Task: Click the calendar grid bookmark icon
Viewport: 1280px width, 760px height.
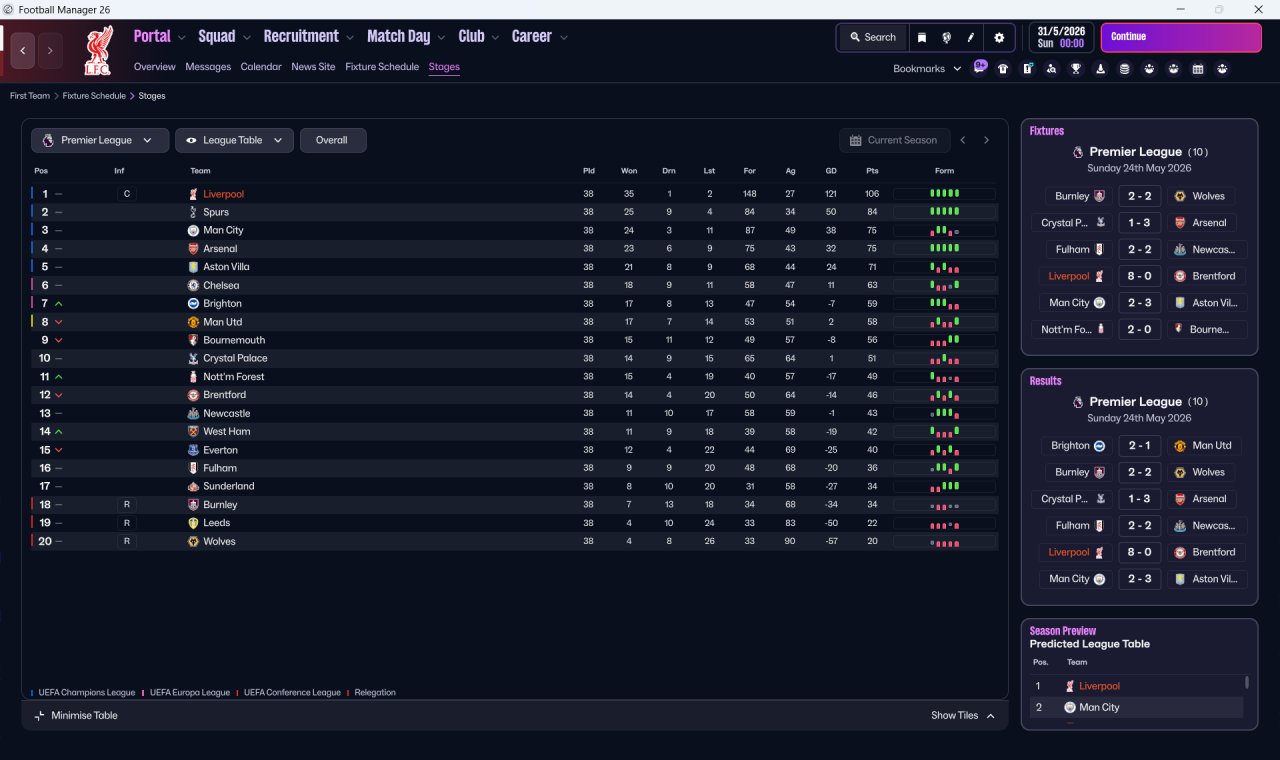Action: pos(1198,69)
